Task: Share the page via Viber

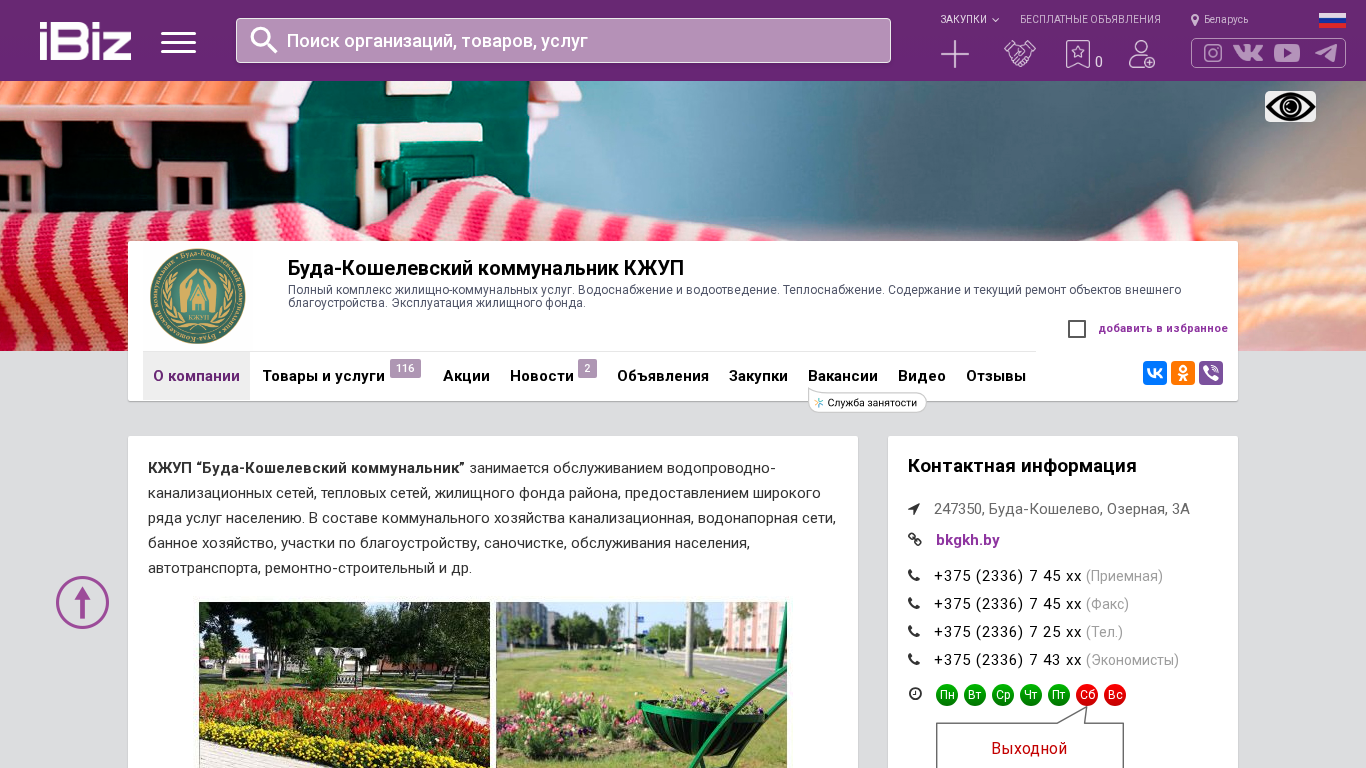Action: click(1211, 373)
